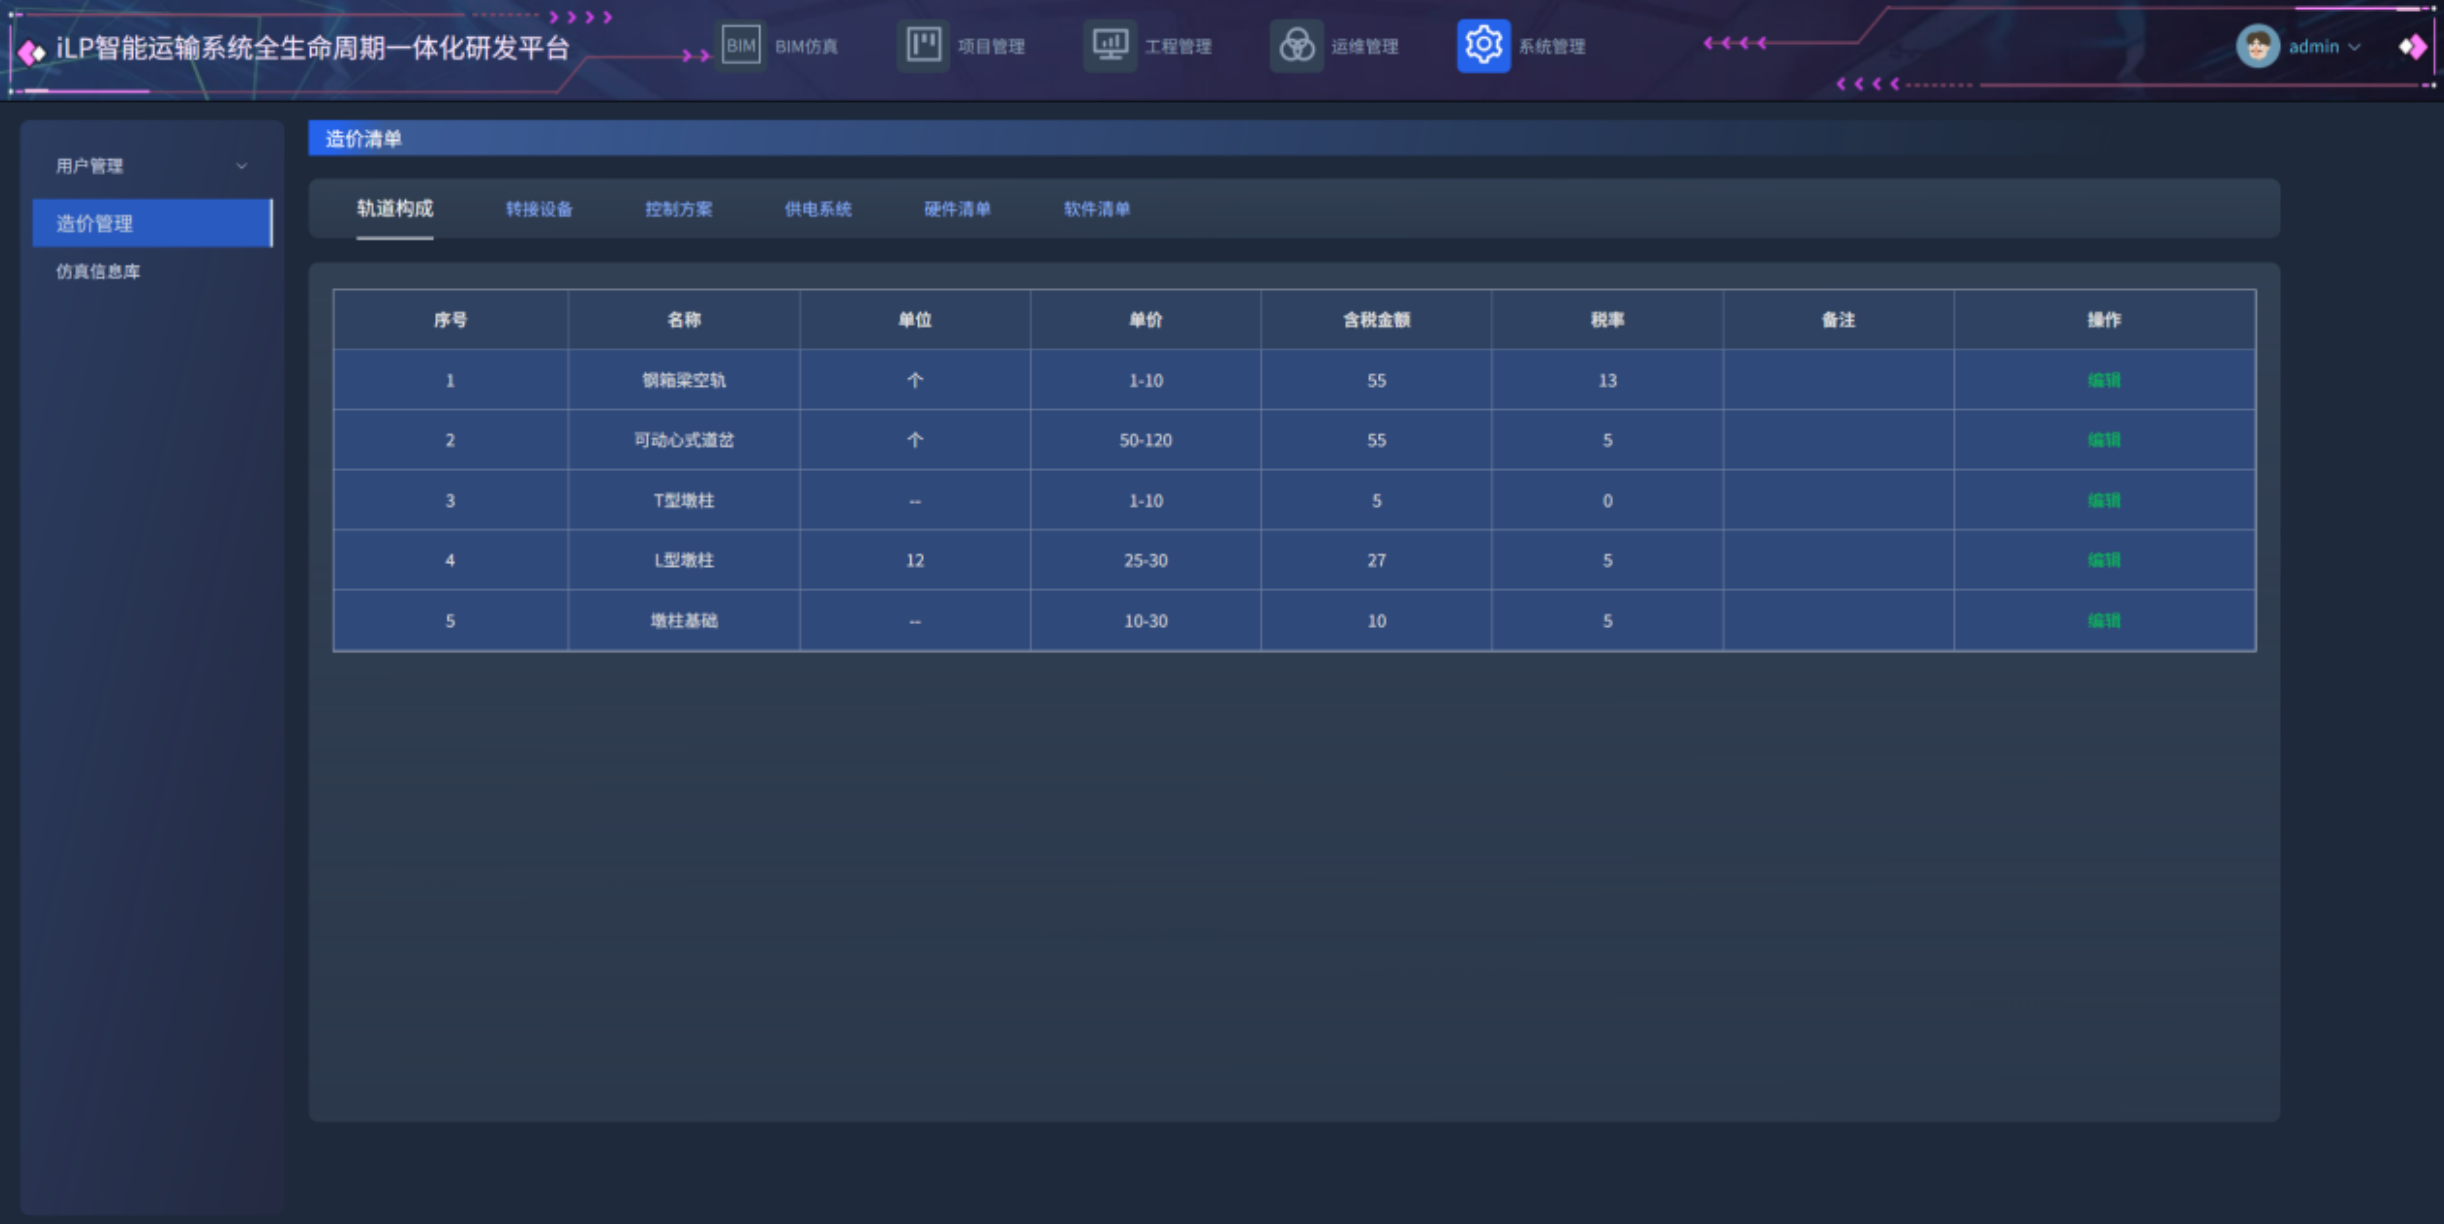2444x1224 pixels.
Task: Click 编辑 for T型墩柱 row
Action: 2103,500
